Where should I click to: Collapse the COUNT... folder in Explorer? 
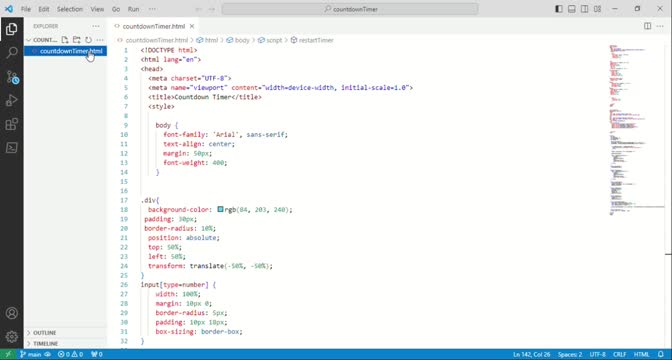42,40
